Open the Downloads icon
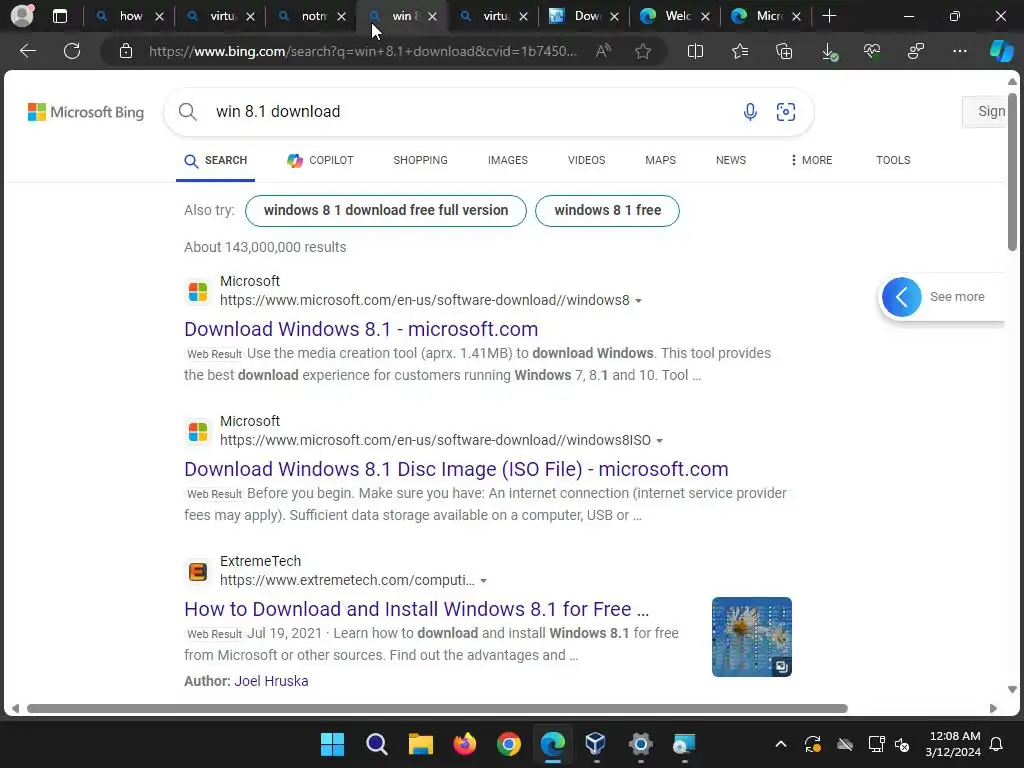 (829, 52)
